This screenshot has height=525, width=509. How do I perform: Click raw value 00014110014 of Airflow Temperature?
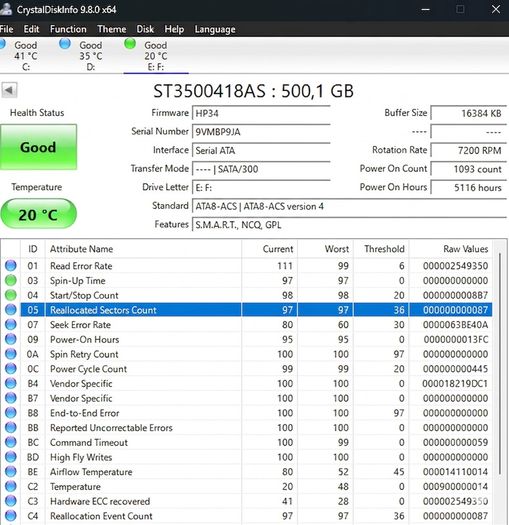pos(455,472)
